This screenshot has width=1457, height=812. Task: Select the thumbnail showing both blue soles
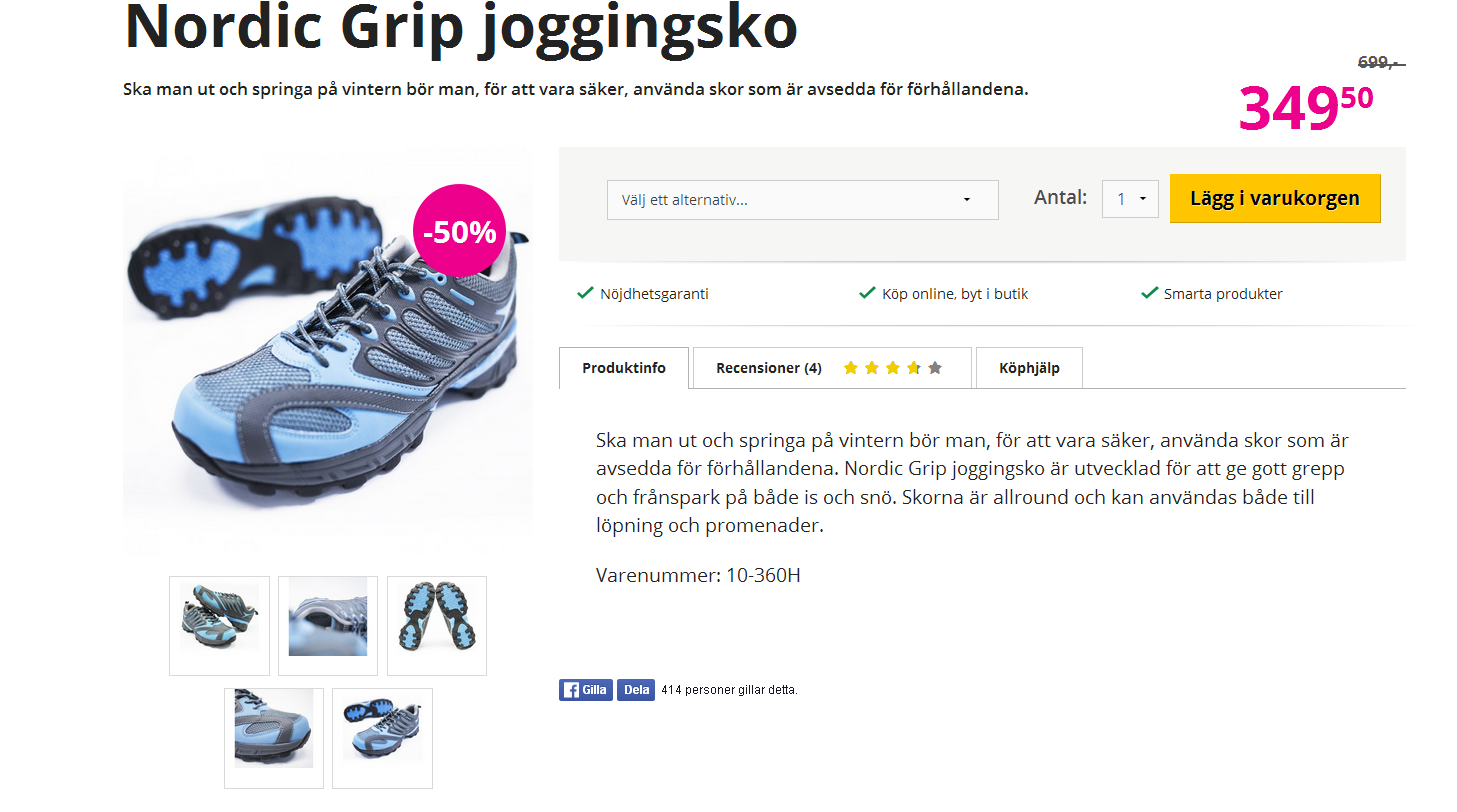click(x=437, y=626)
